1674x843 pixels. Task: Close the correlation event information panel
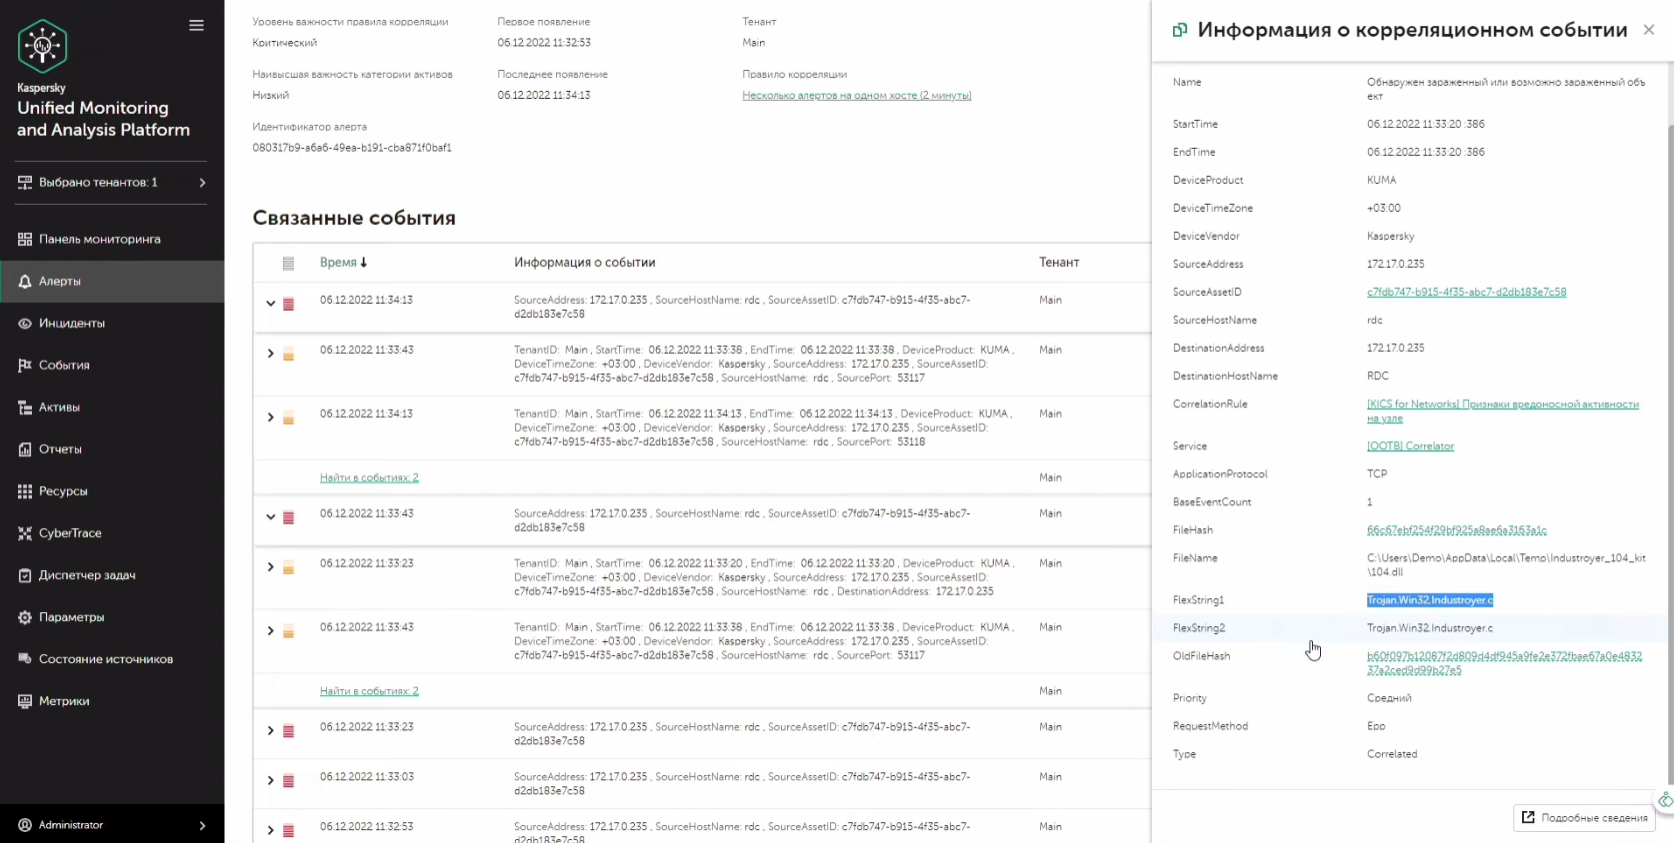tap(1649, 30)
